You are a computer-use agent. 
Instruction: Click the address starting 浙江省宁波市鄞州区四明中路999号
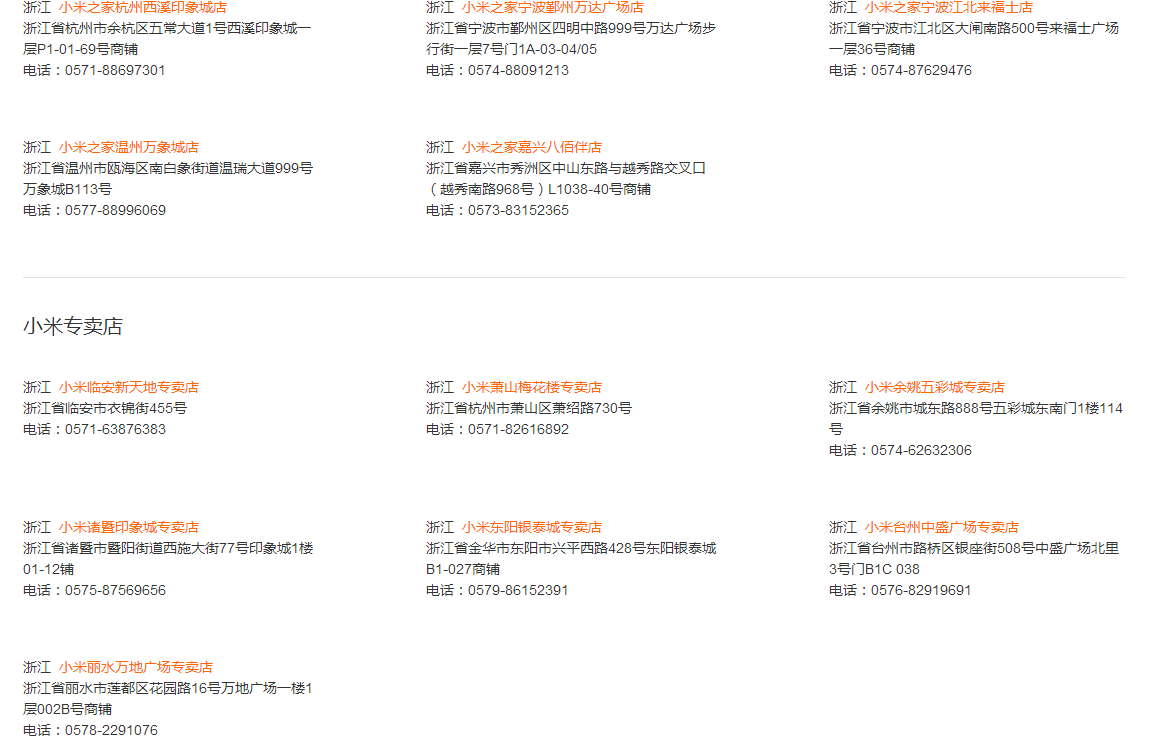tap(571, 39)
